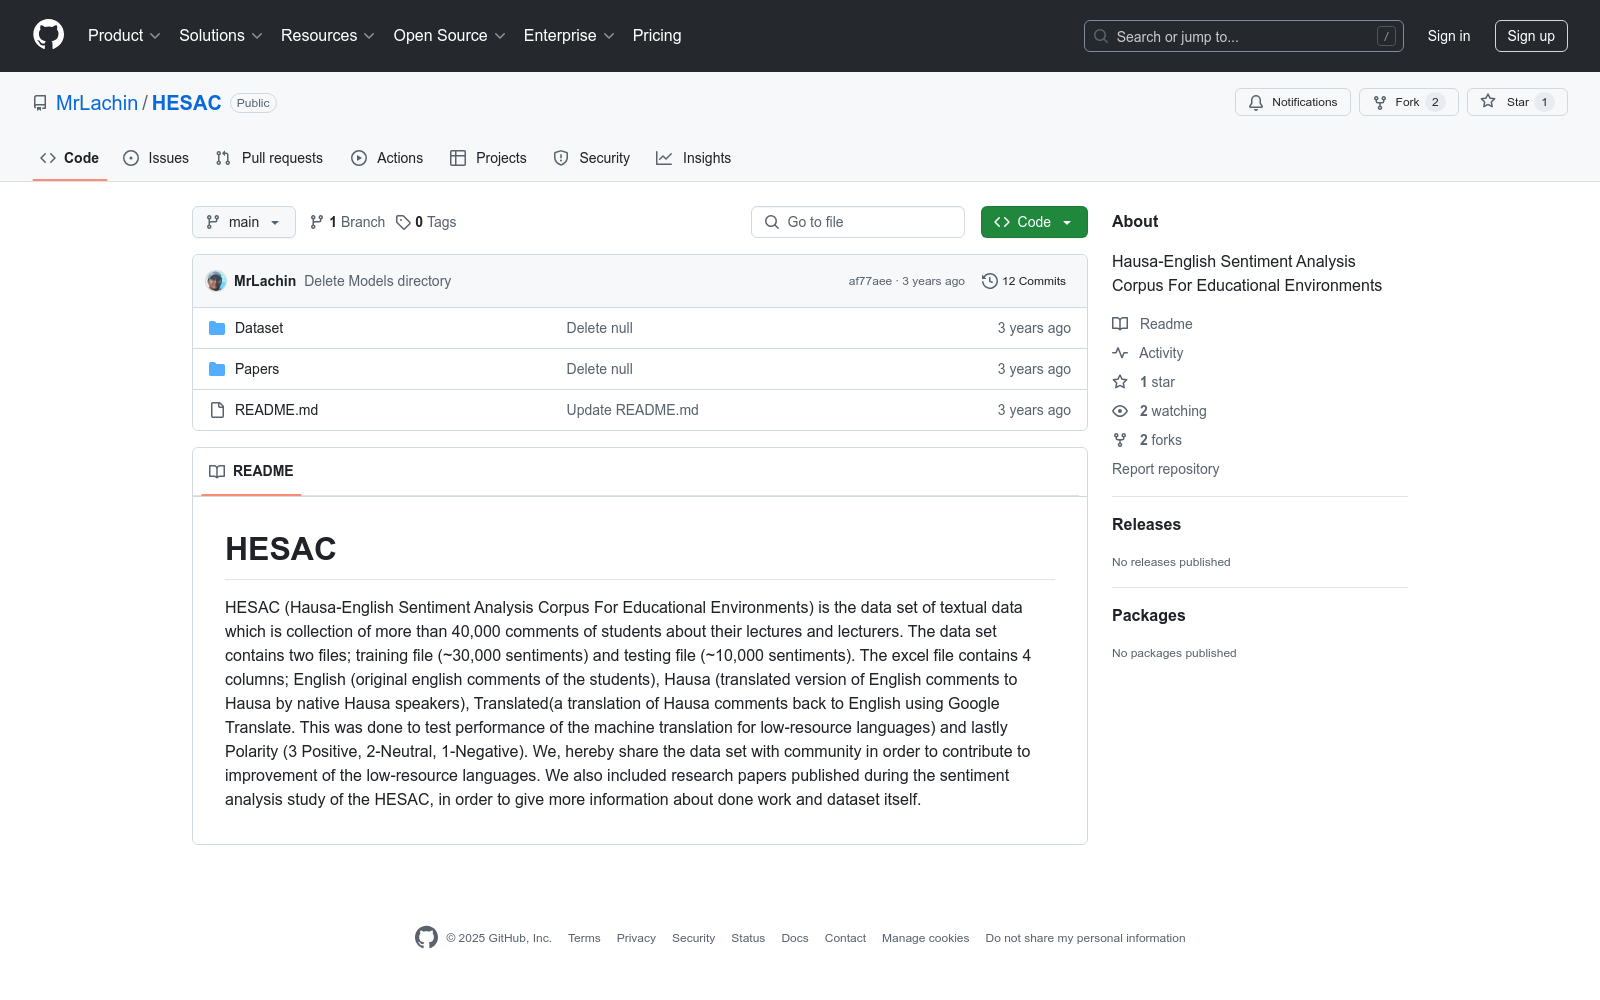This screenshot has width=1600, height=1000.
Task: Click the Sign up button
Action: pos(1531,36)
